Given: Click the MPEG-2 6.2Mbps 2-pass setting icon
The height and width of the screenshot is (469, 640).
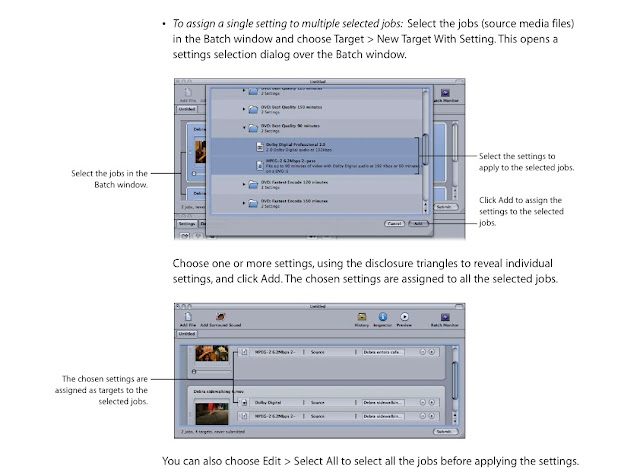Looking at the screenshot, I should (260, 165).
